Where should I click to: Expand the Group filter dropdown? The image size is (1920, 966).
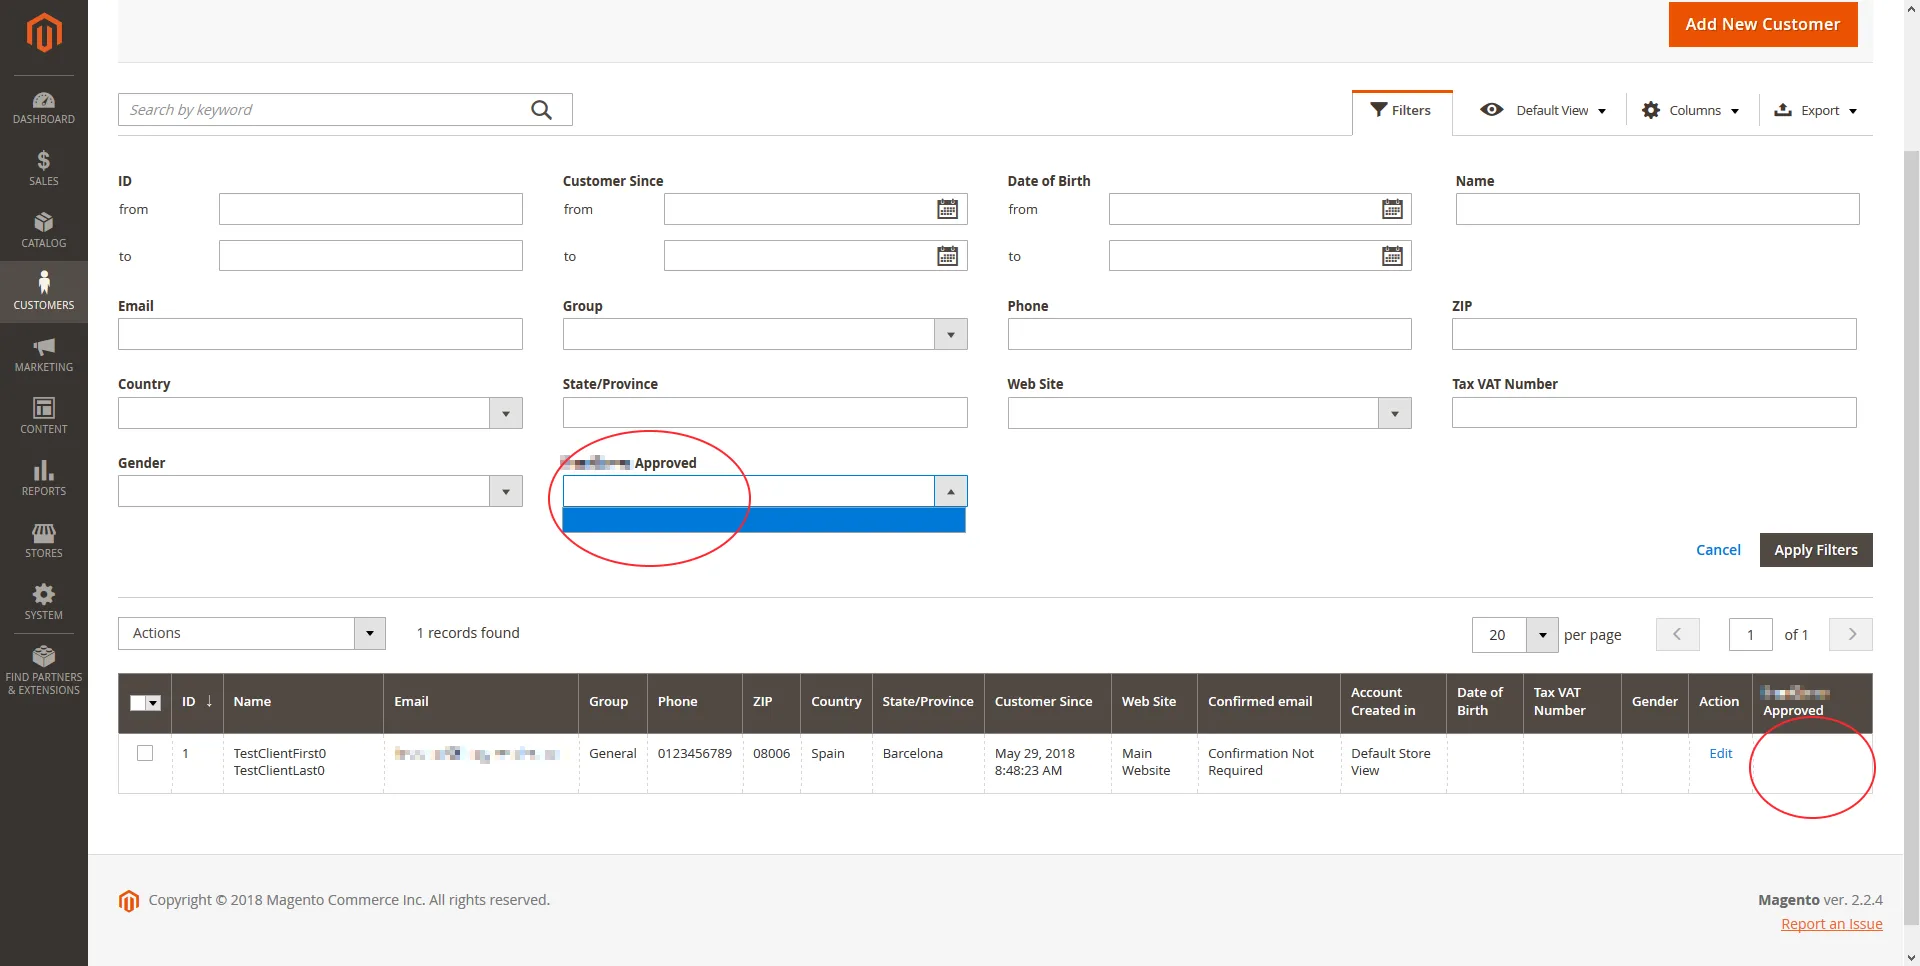click(x=950, y=334)
